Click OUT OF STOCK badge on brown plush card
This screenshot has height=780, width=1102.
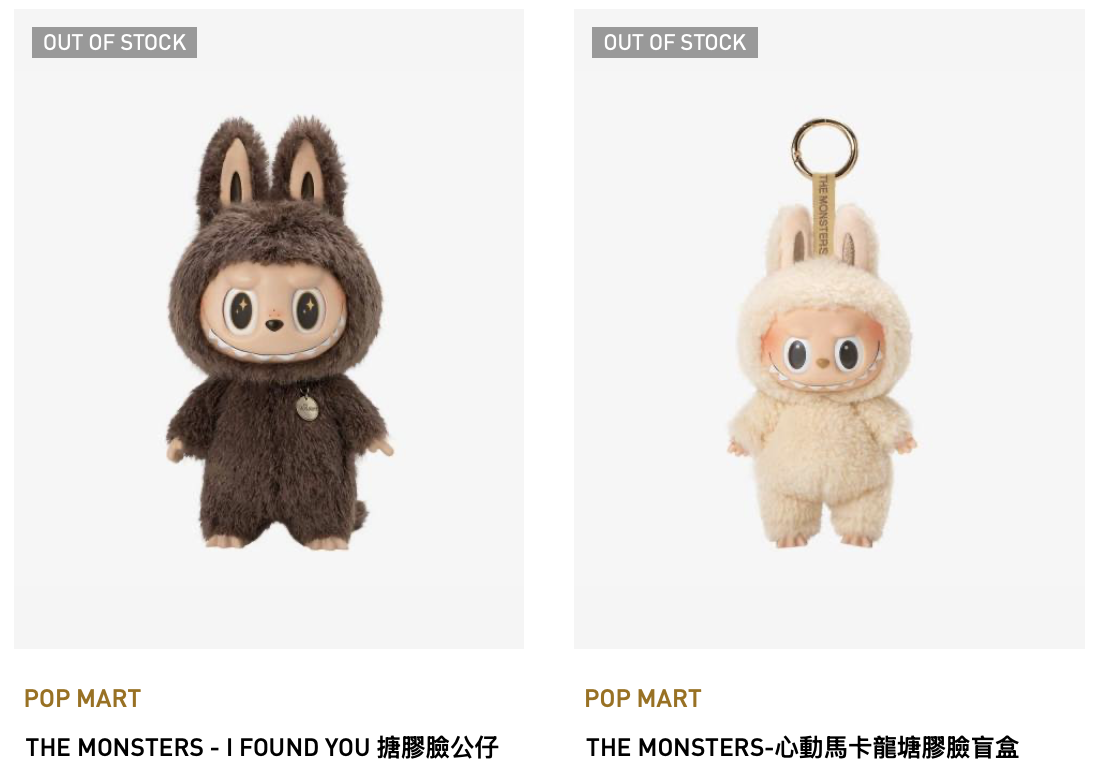115,42
